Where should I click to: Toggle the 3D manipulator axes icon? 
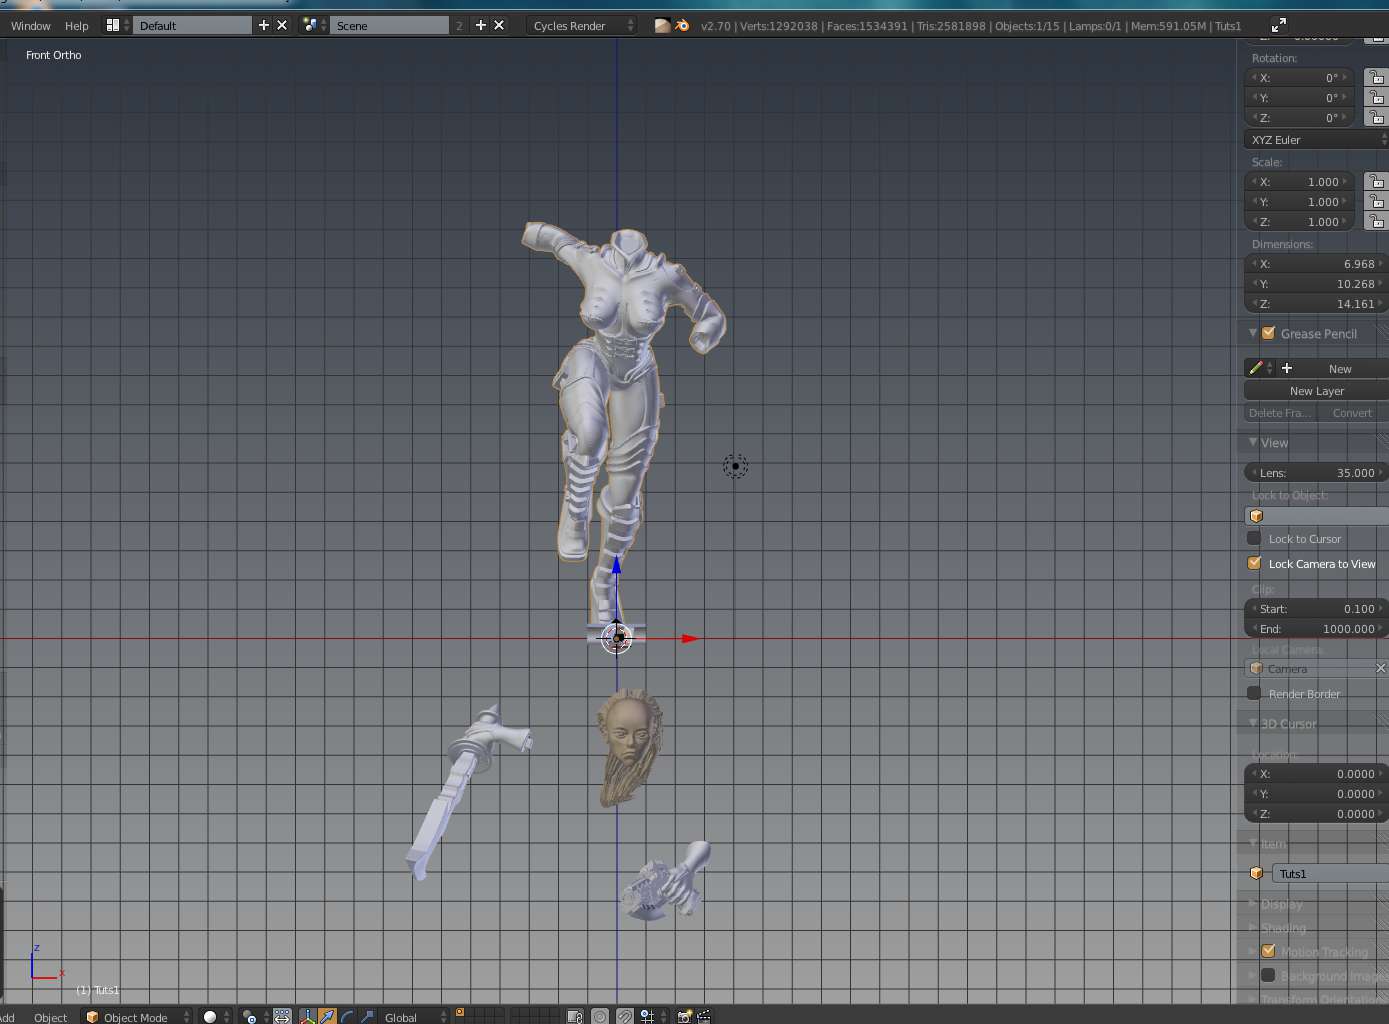click(x=307, y=1016)
